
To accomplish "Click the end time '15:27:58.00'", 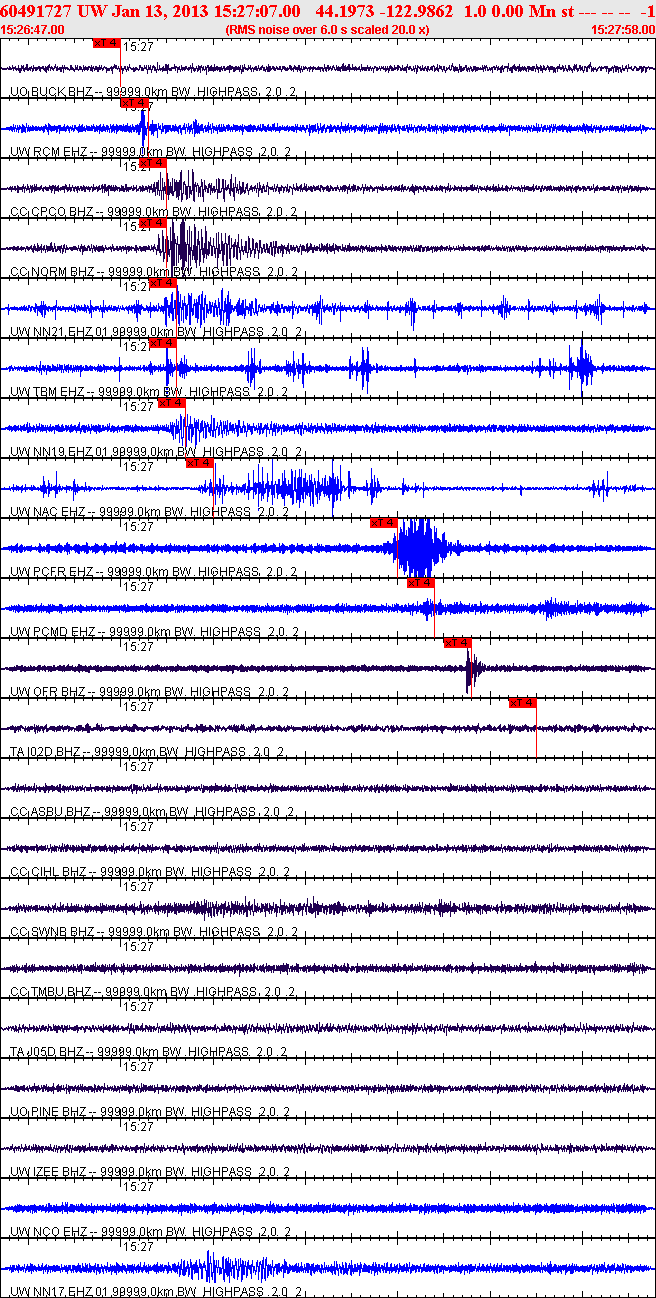I will [623, 30].
